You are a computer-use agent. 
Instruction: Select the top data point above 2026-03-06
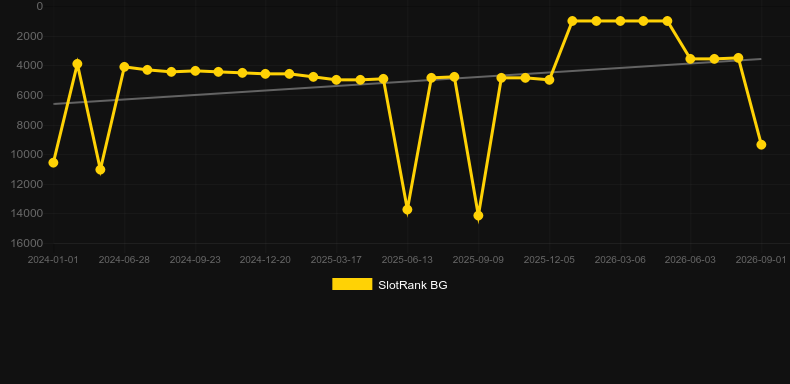620,21
